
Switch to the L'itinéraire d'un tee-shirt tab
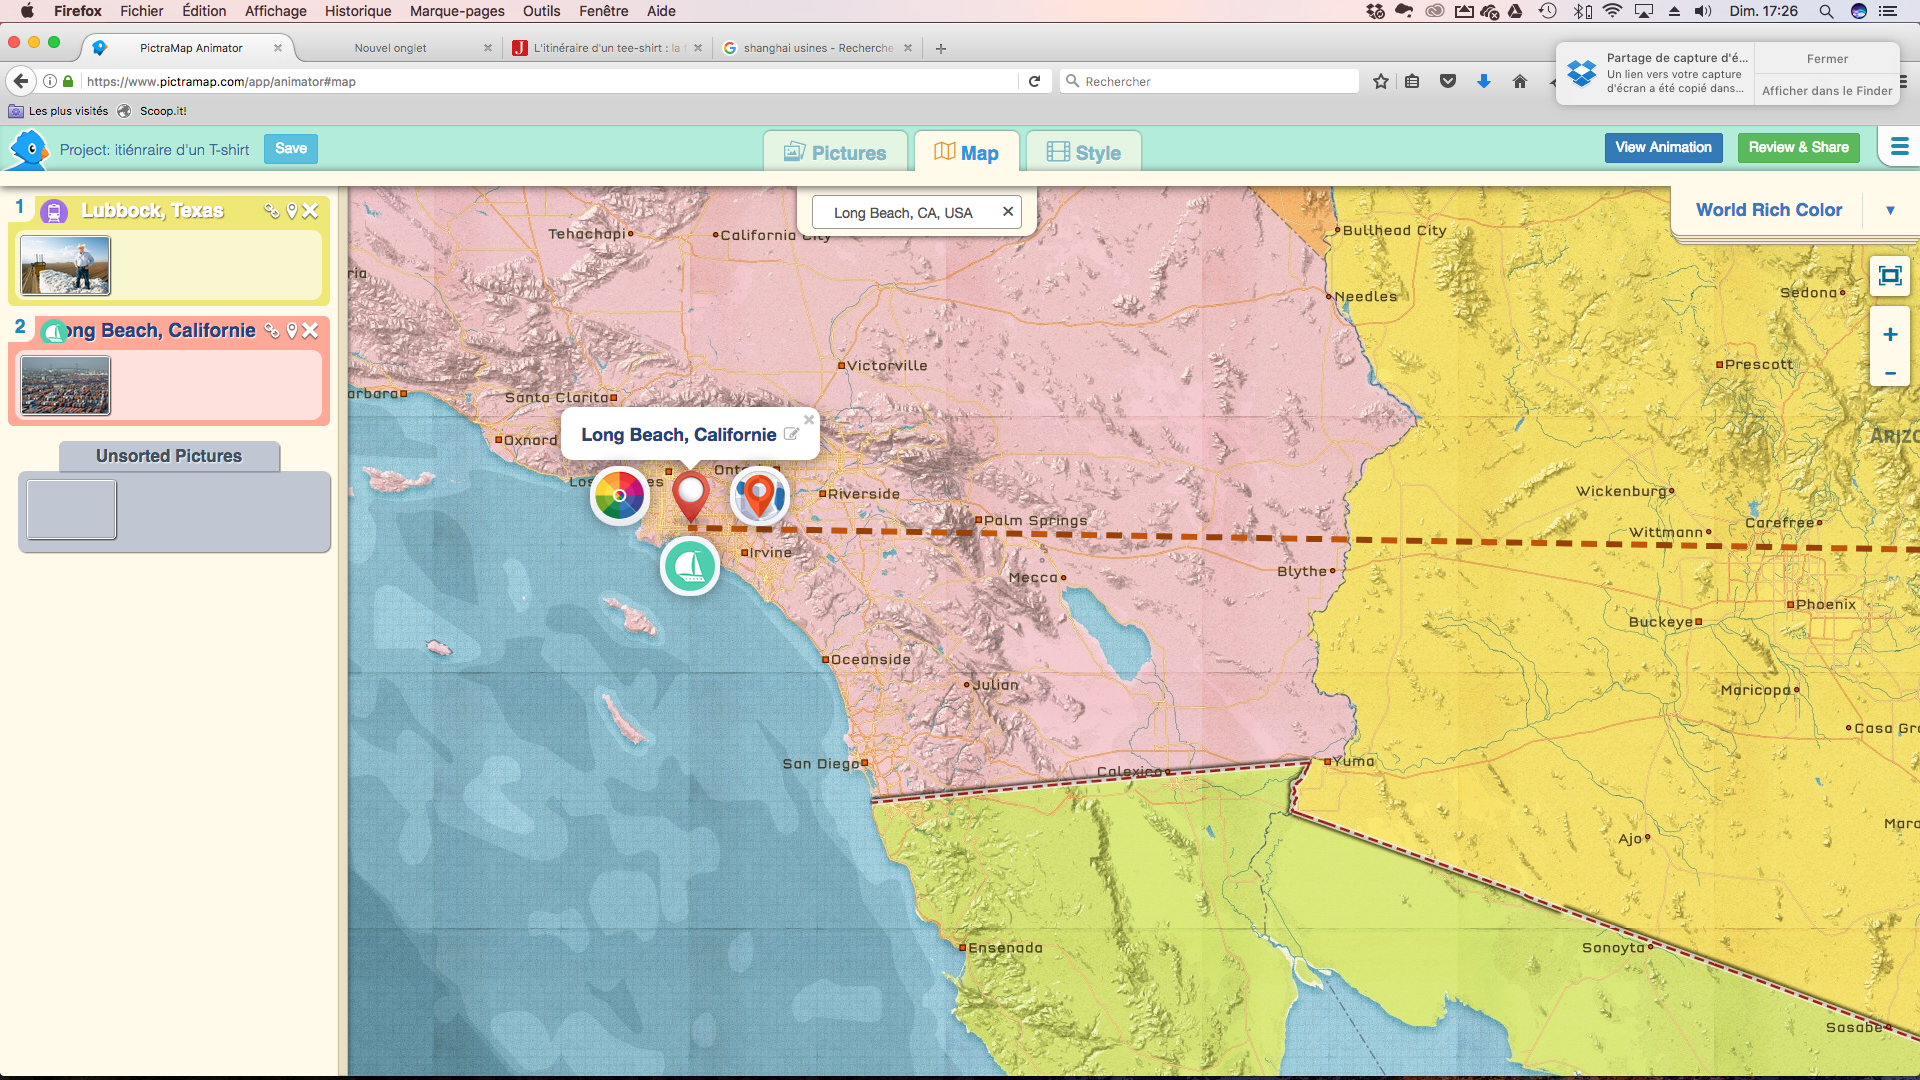pyautogui.click(x=606, y=48)
